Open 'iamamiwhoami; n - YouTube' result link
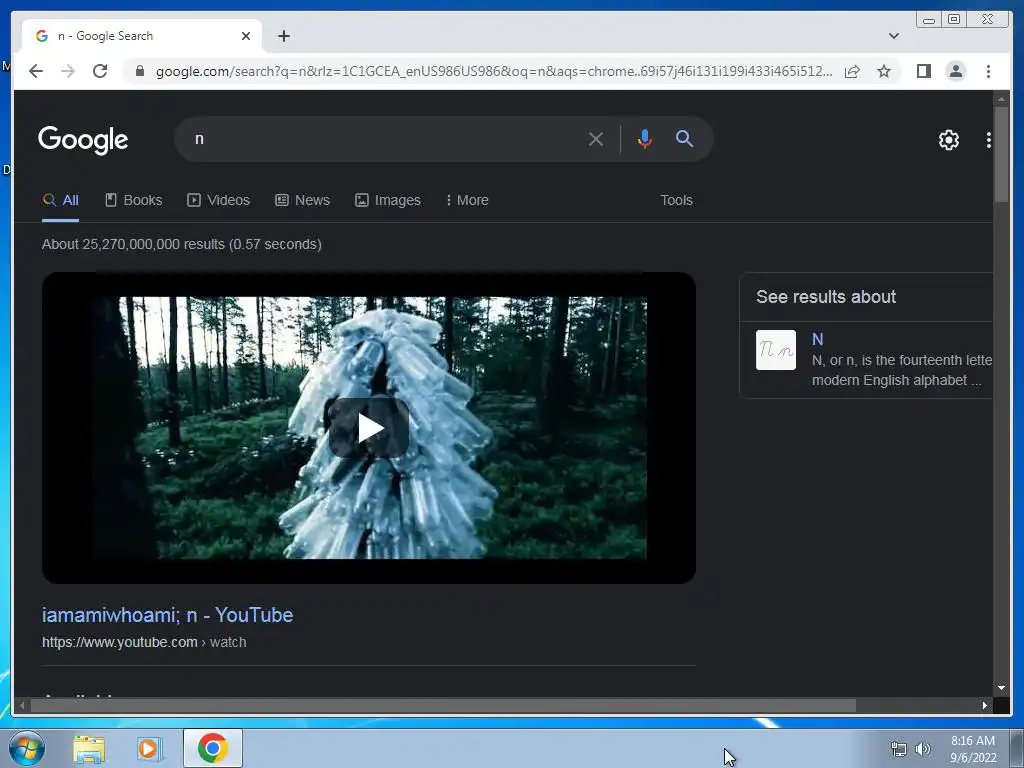 167,615
